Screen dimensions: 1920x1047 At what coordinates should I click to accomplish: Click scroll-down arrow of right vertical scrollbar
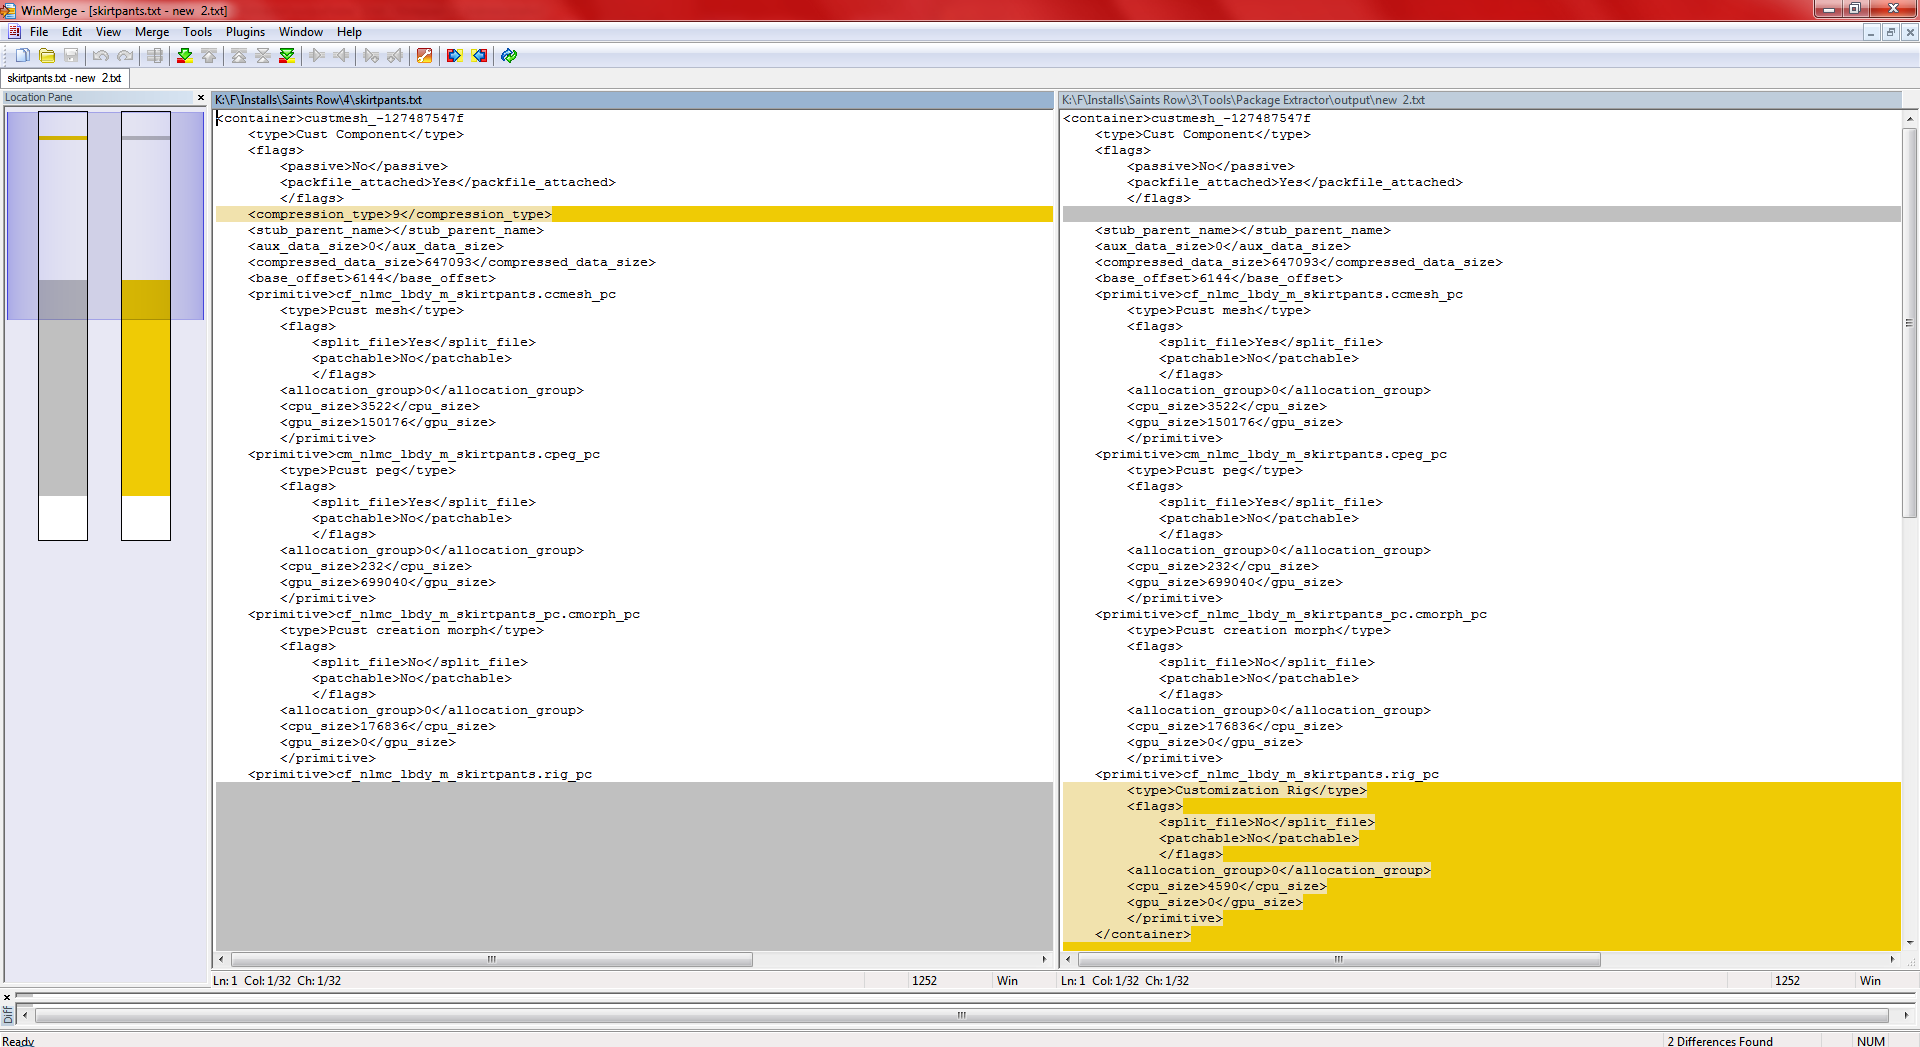(x=1909, y=942)
